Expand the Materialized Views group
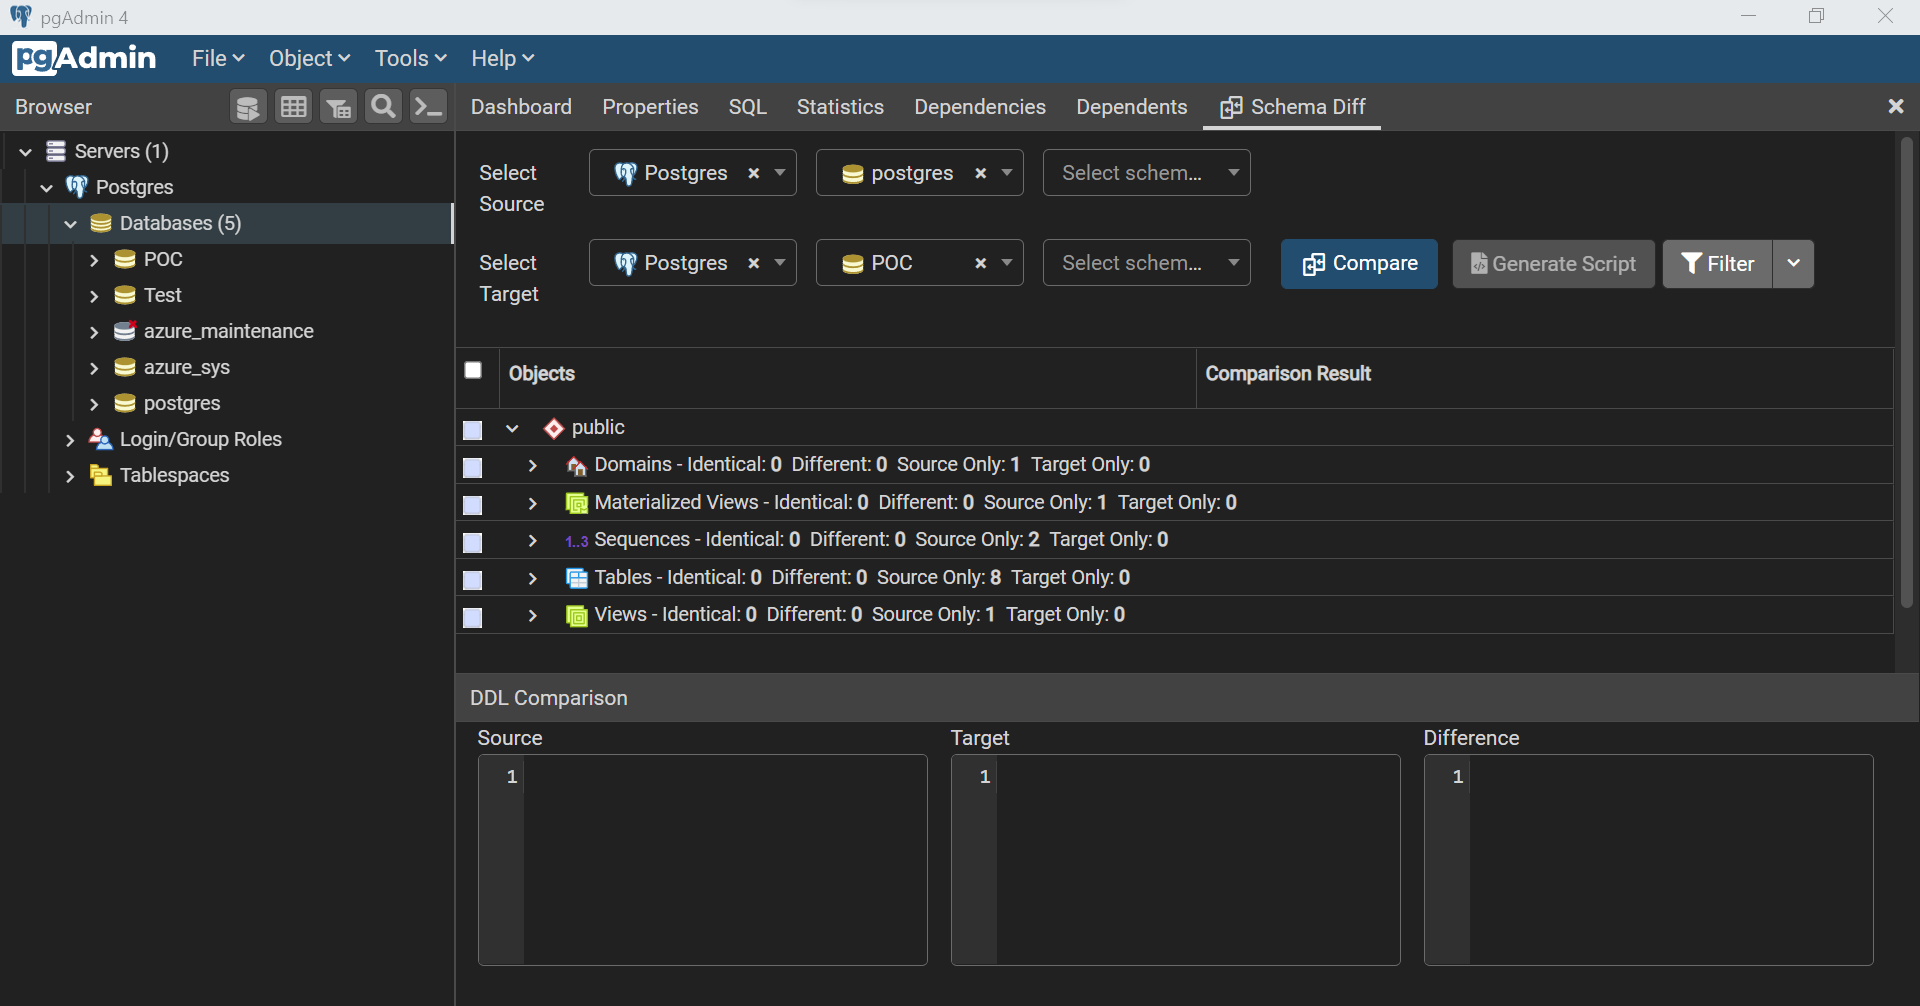Image resolution: width=1920 pixels, height=1006 pixels. [x=533, y=503]
